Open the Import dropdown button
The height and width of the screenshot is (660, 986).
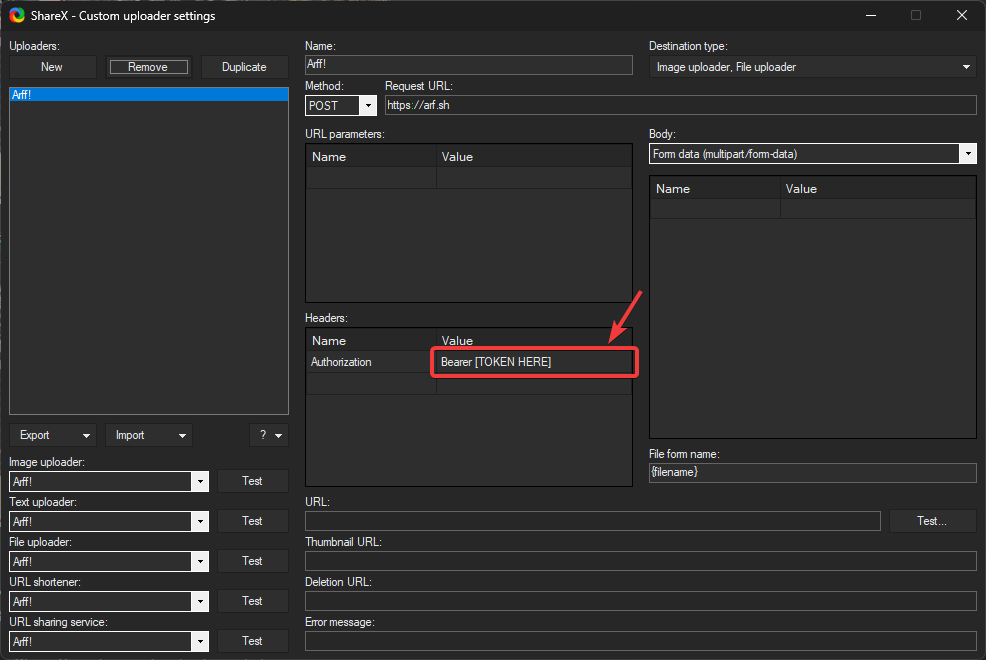[x=149, y=435]
